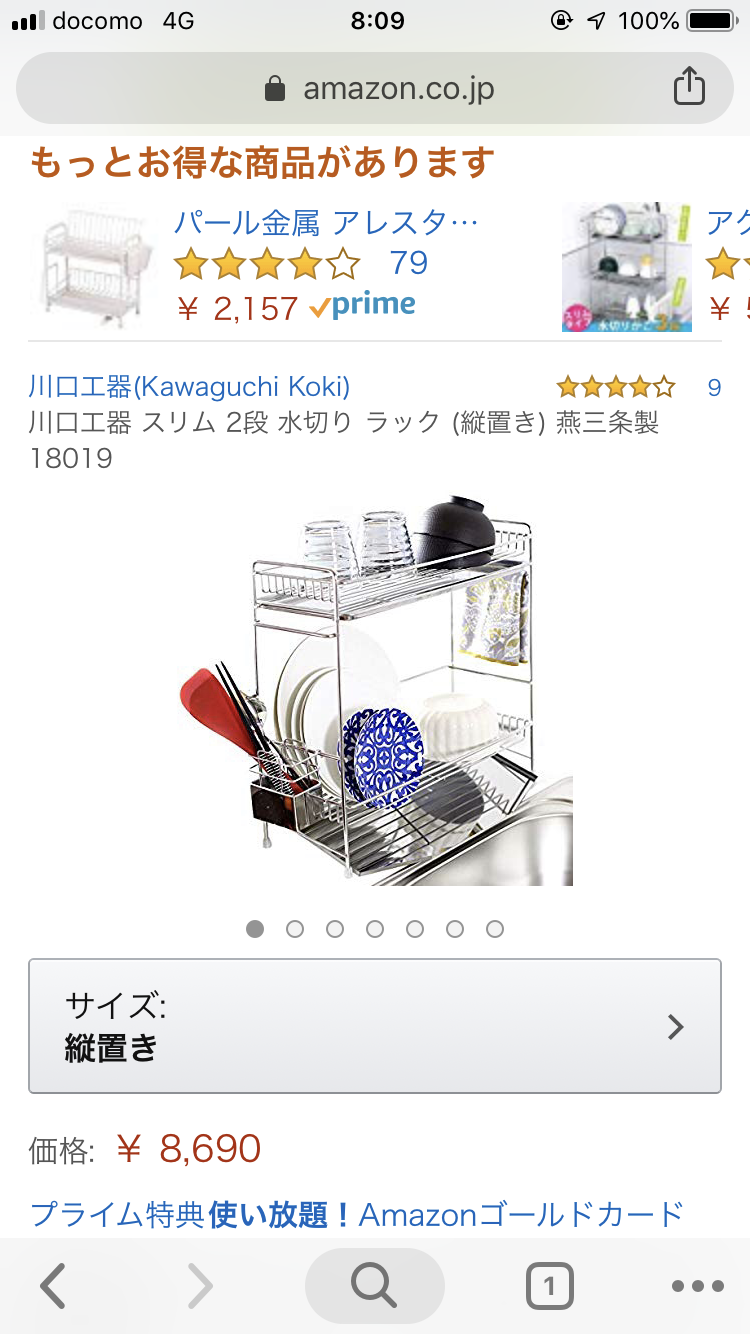Tap the four-star rating icons of Kawaguchi Koki product
Viewport: 750px width, 1334px height.
616,387
